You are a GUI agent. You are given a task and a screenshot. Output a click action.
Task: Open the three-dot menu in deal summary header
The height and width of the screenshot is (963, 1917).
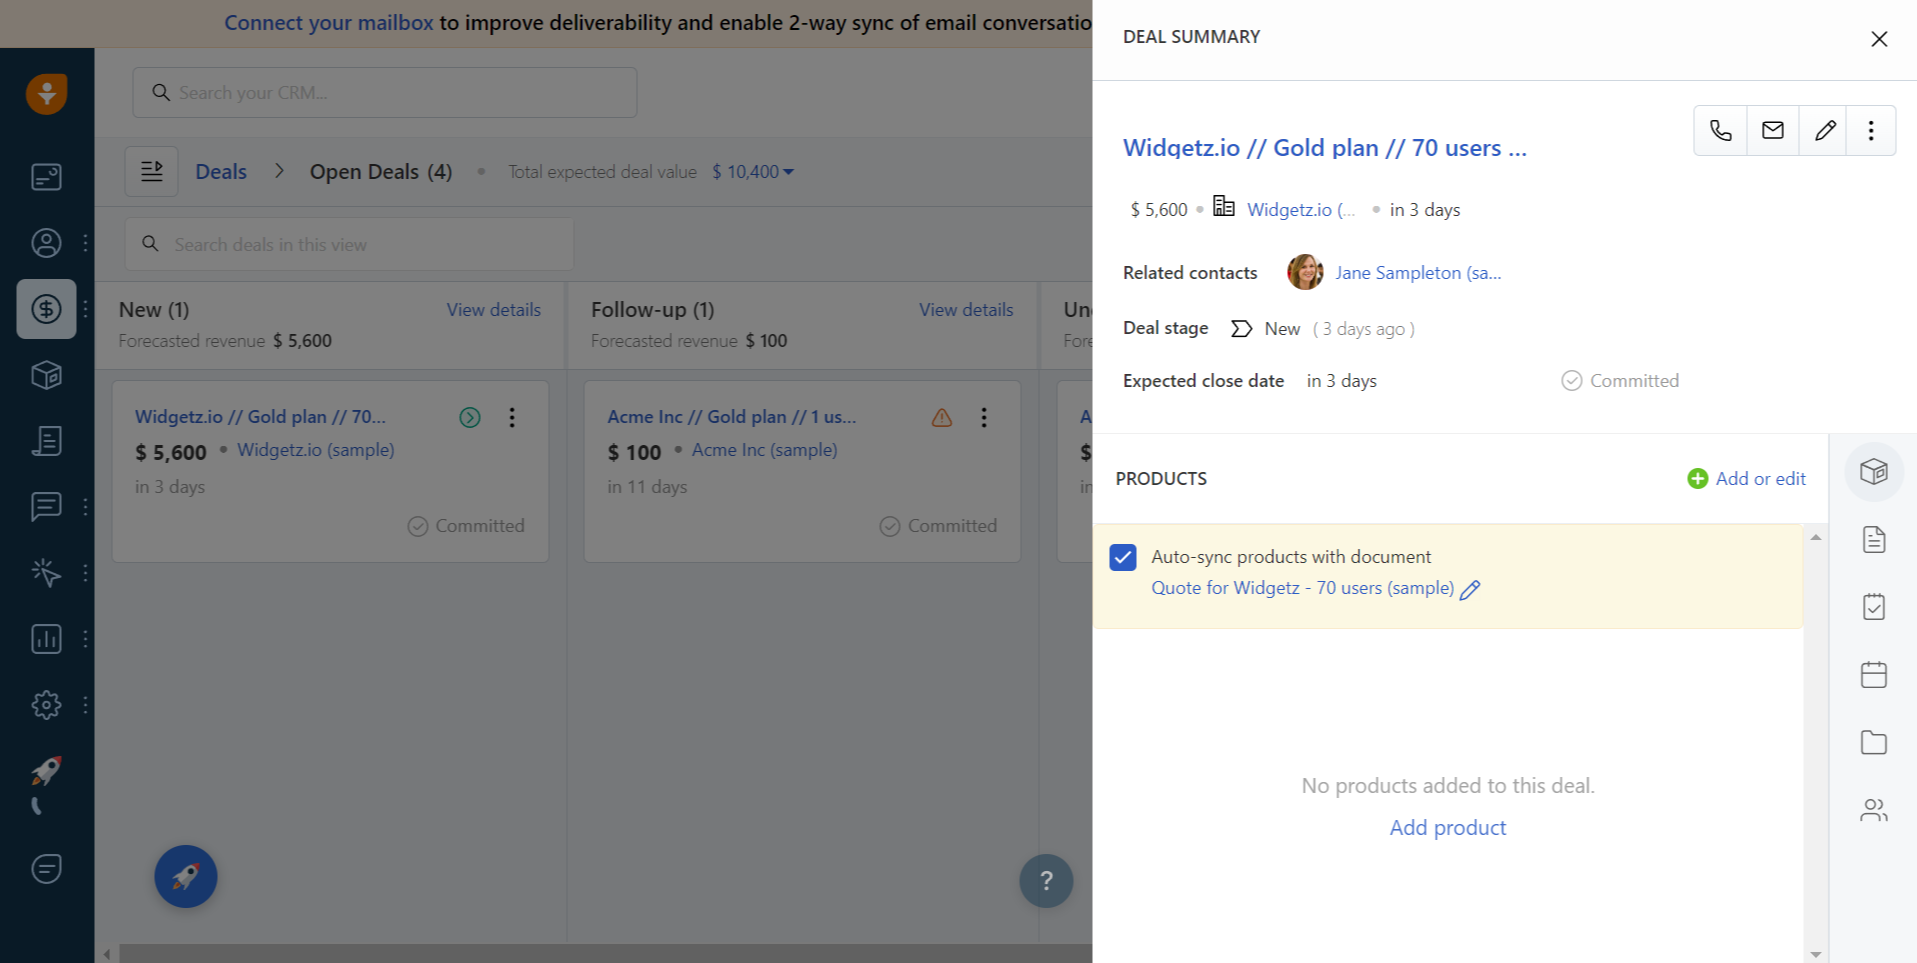coord(1870,130)
